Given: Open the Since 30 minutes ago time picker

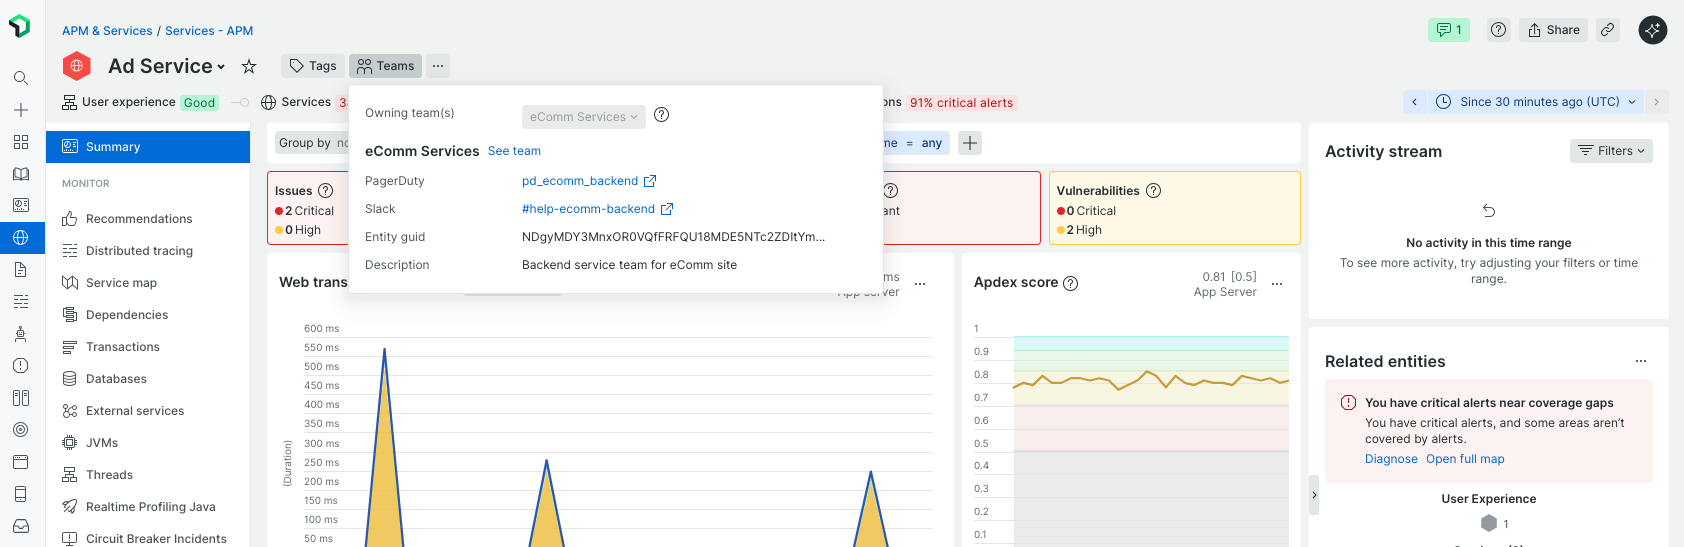Looking at the screenshot, I should tap(1538, 102).
